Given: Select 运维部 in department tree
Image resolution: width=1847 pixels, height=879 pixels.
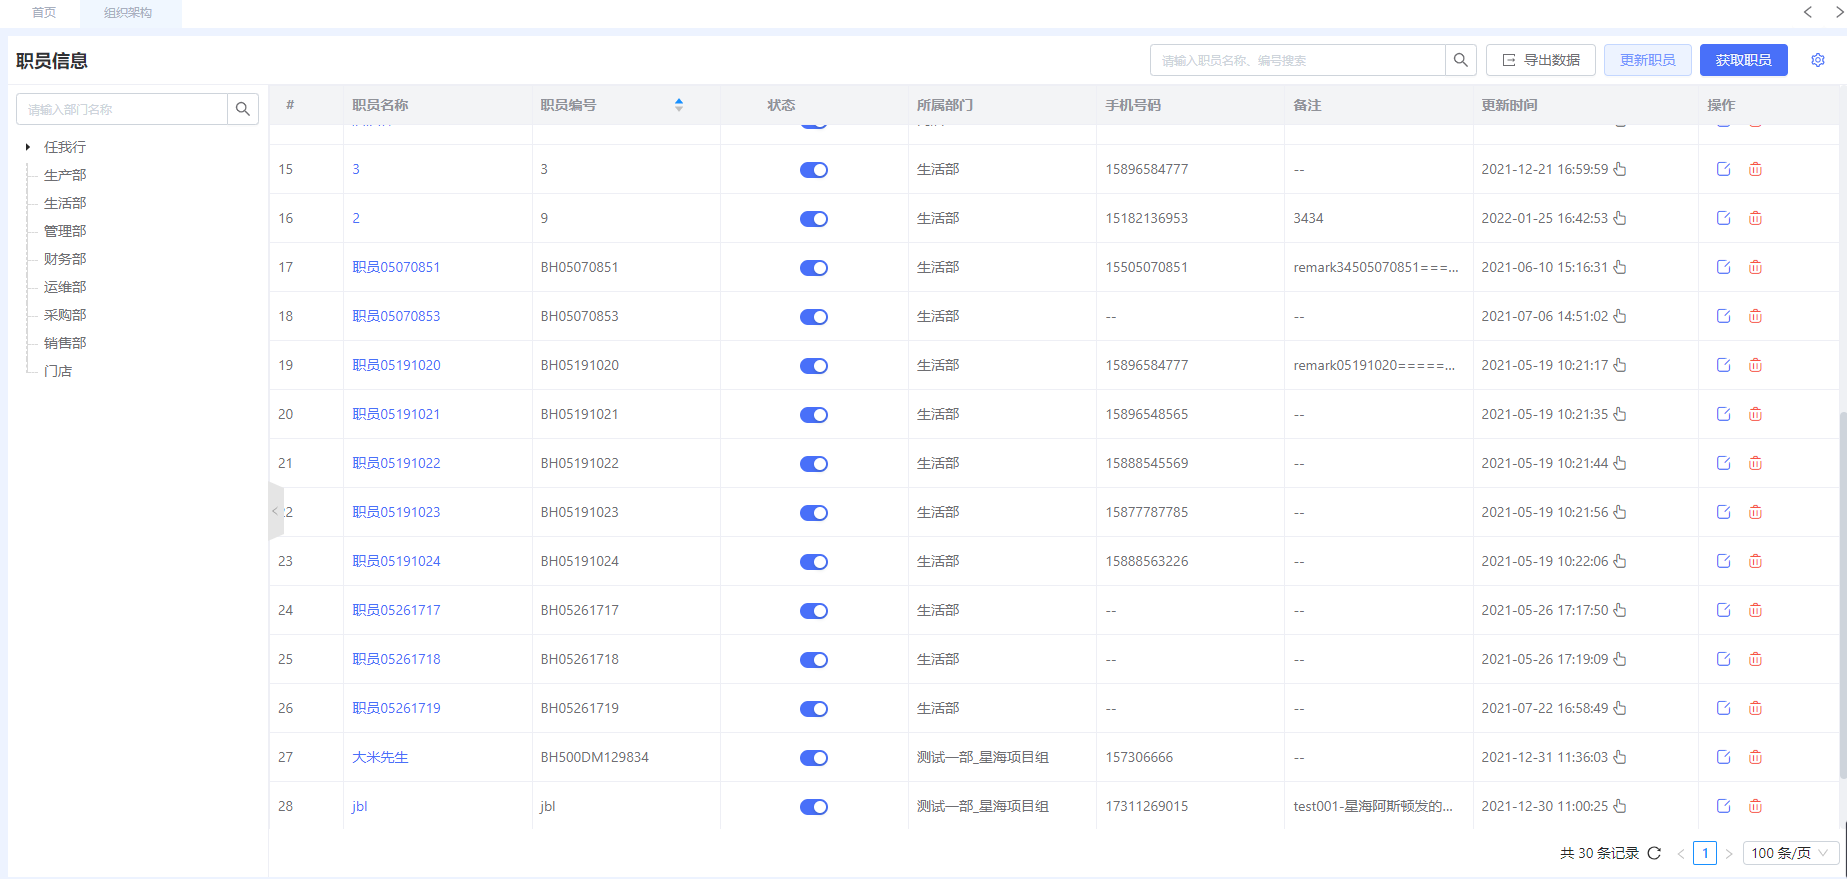Looking at the screenshot, I should click(x=65, y=287).
